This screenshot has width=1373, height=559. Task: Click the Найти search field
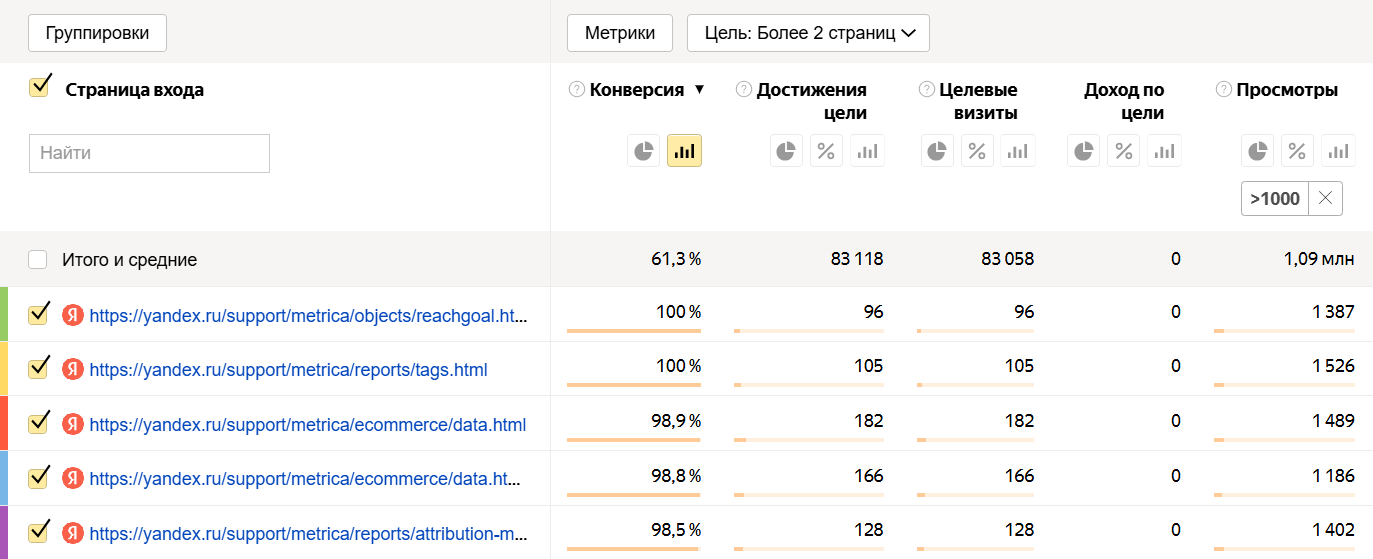149,153
